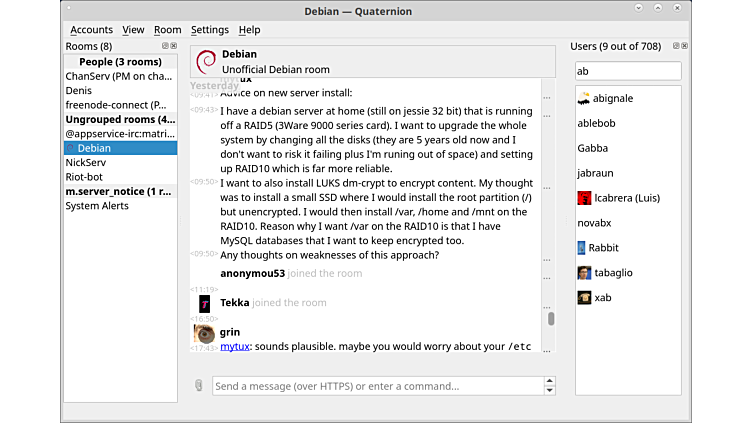Click the chat timeline scrollbar handle
This screenshot has height=423, width=752.
pyautogui.click(x=551, y=319)
